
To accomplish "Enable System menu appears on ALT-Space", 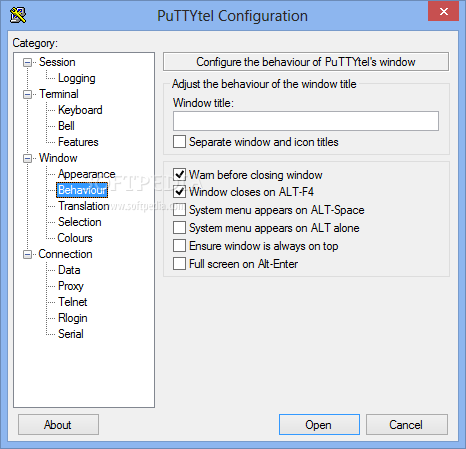I will pos(179,210).
